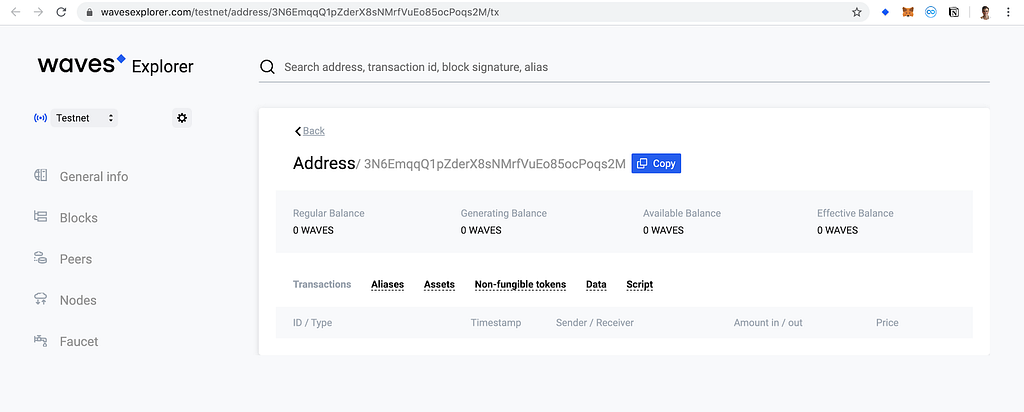Open Blocks from the sidebar
Viewport: 1024px width, 412px height.
(x=78, y=217)
